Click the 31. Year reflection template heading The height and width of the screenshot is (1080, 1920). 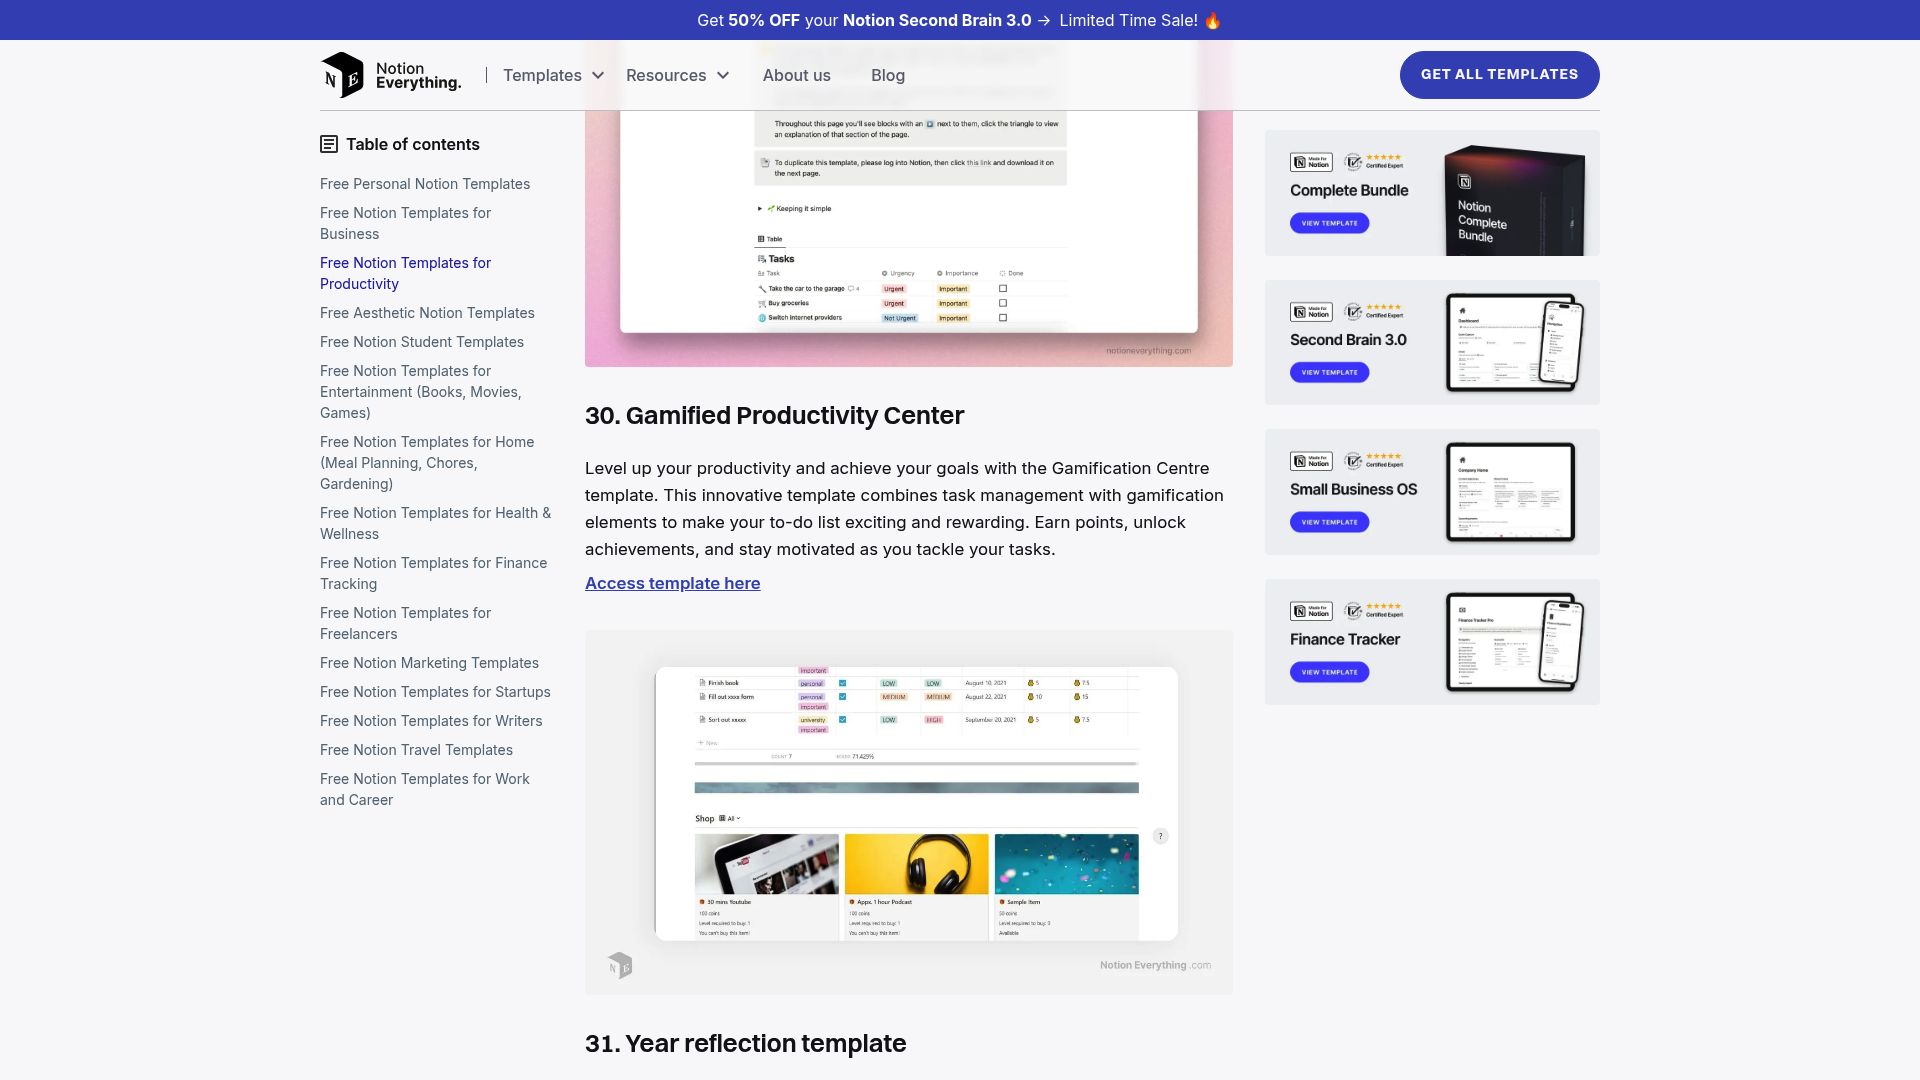(745, 1043)
